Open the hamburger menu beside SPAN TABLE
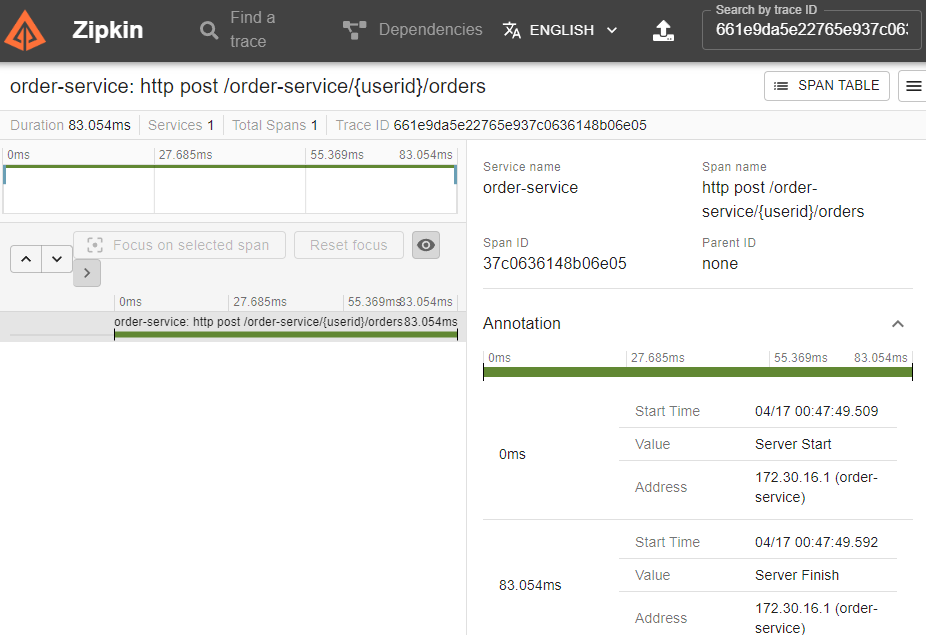This screenshot has width=926, height=635. 913,86
